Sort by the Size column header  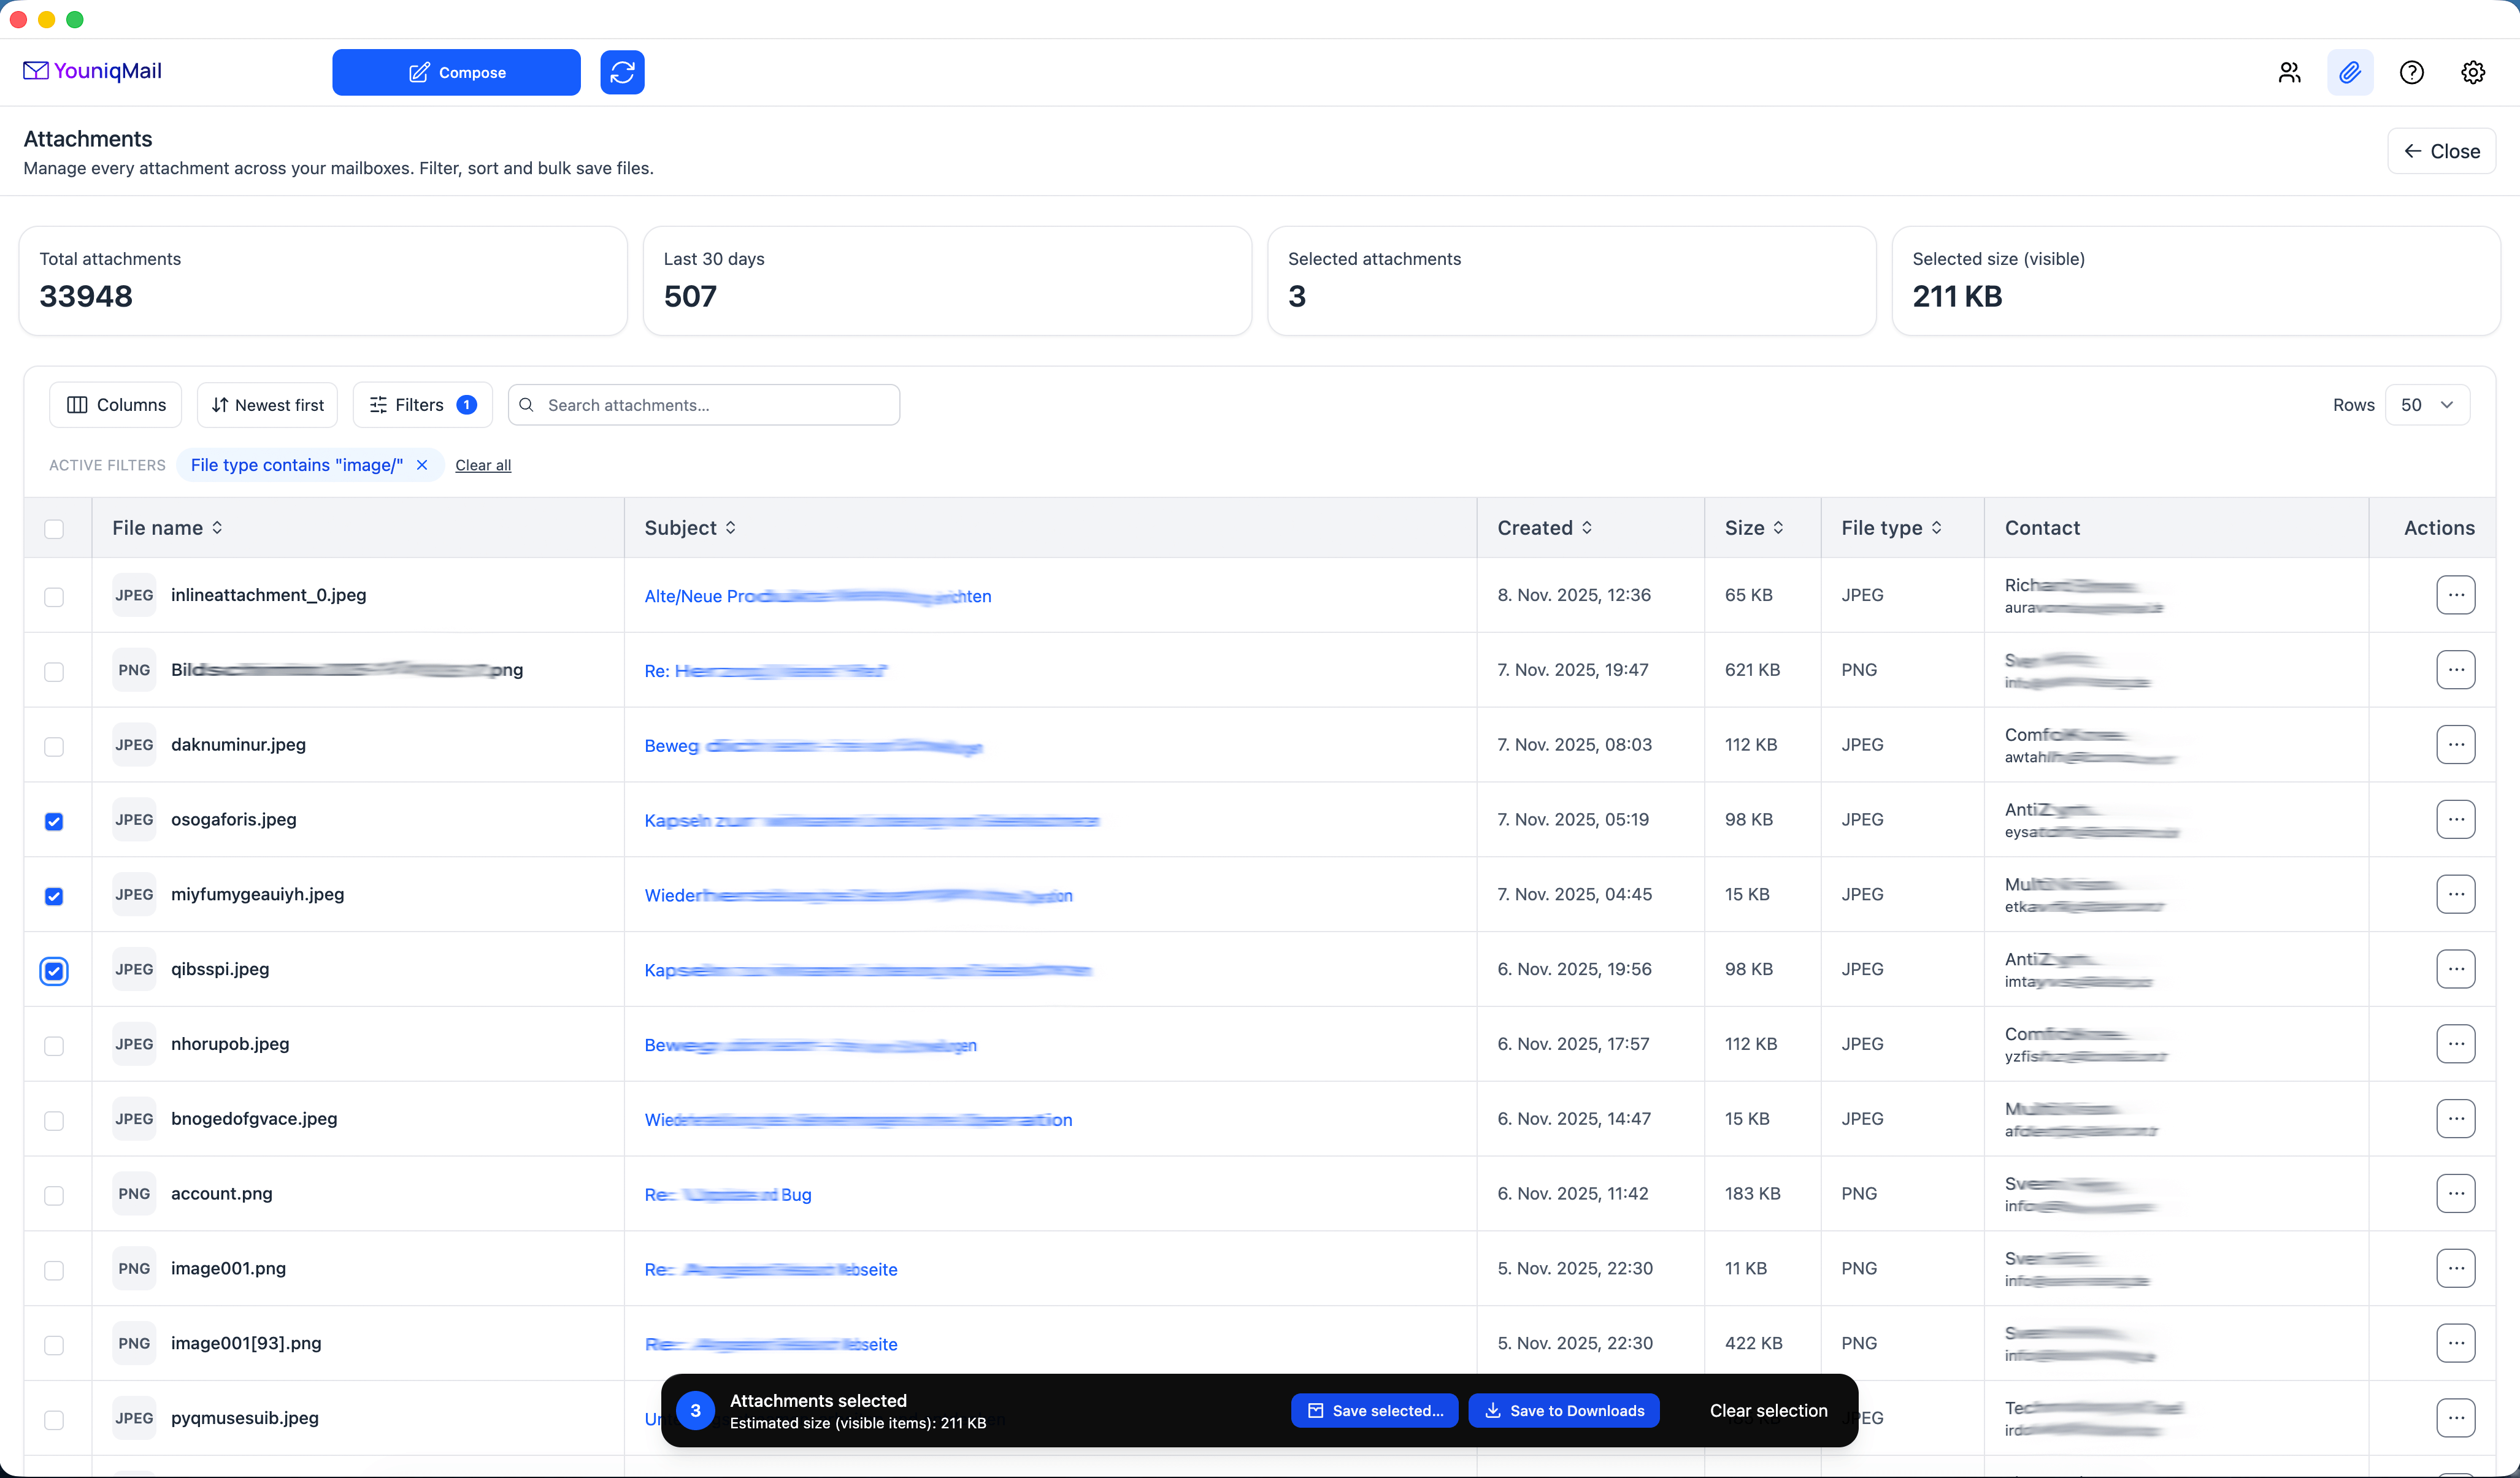pos(1753,528)
